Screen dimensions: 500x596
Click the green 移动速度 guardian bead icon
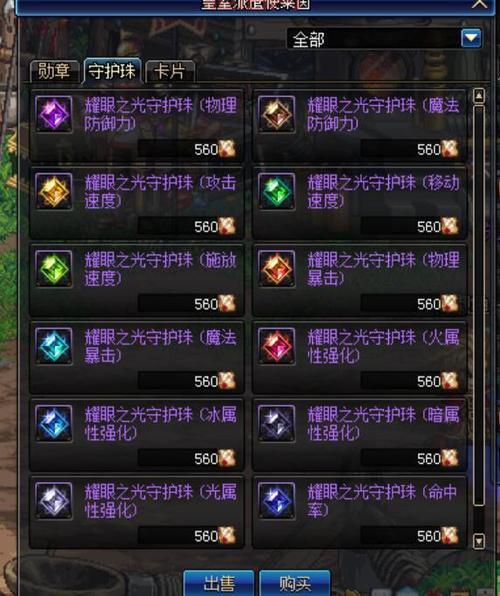(276, 191)
